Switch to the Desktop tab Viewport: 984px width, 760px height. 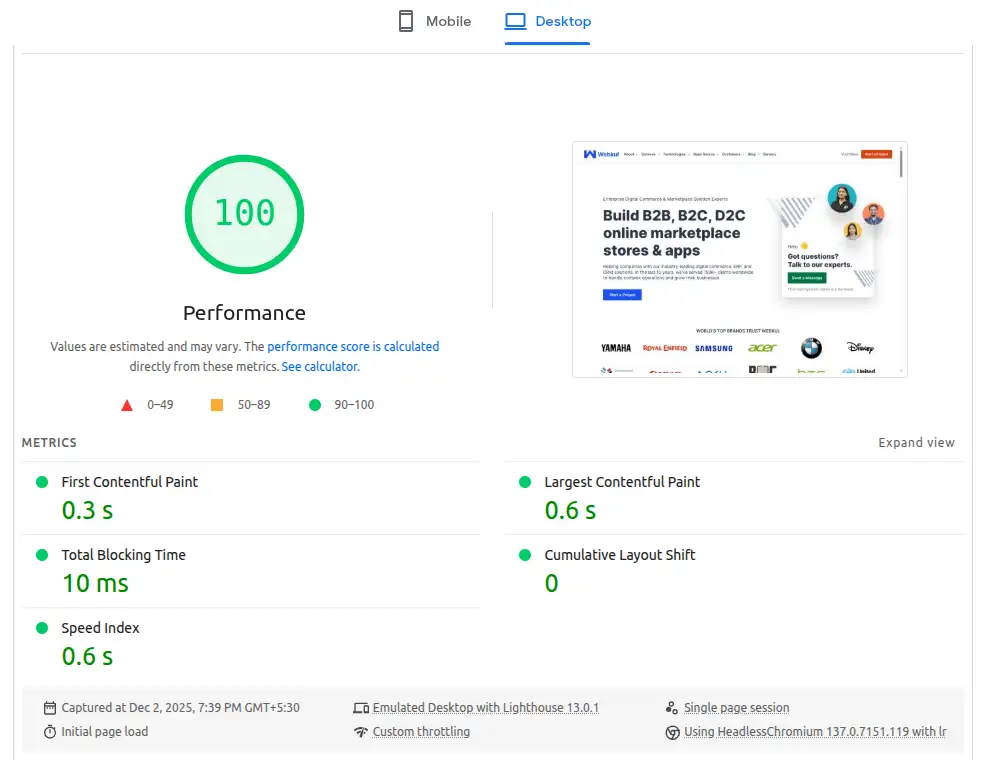tap(547, 21)
